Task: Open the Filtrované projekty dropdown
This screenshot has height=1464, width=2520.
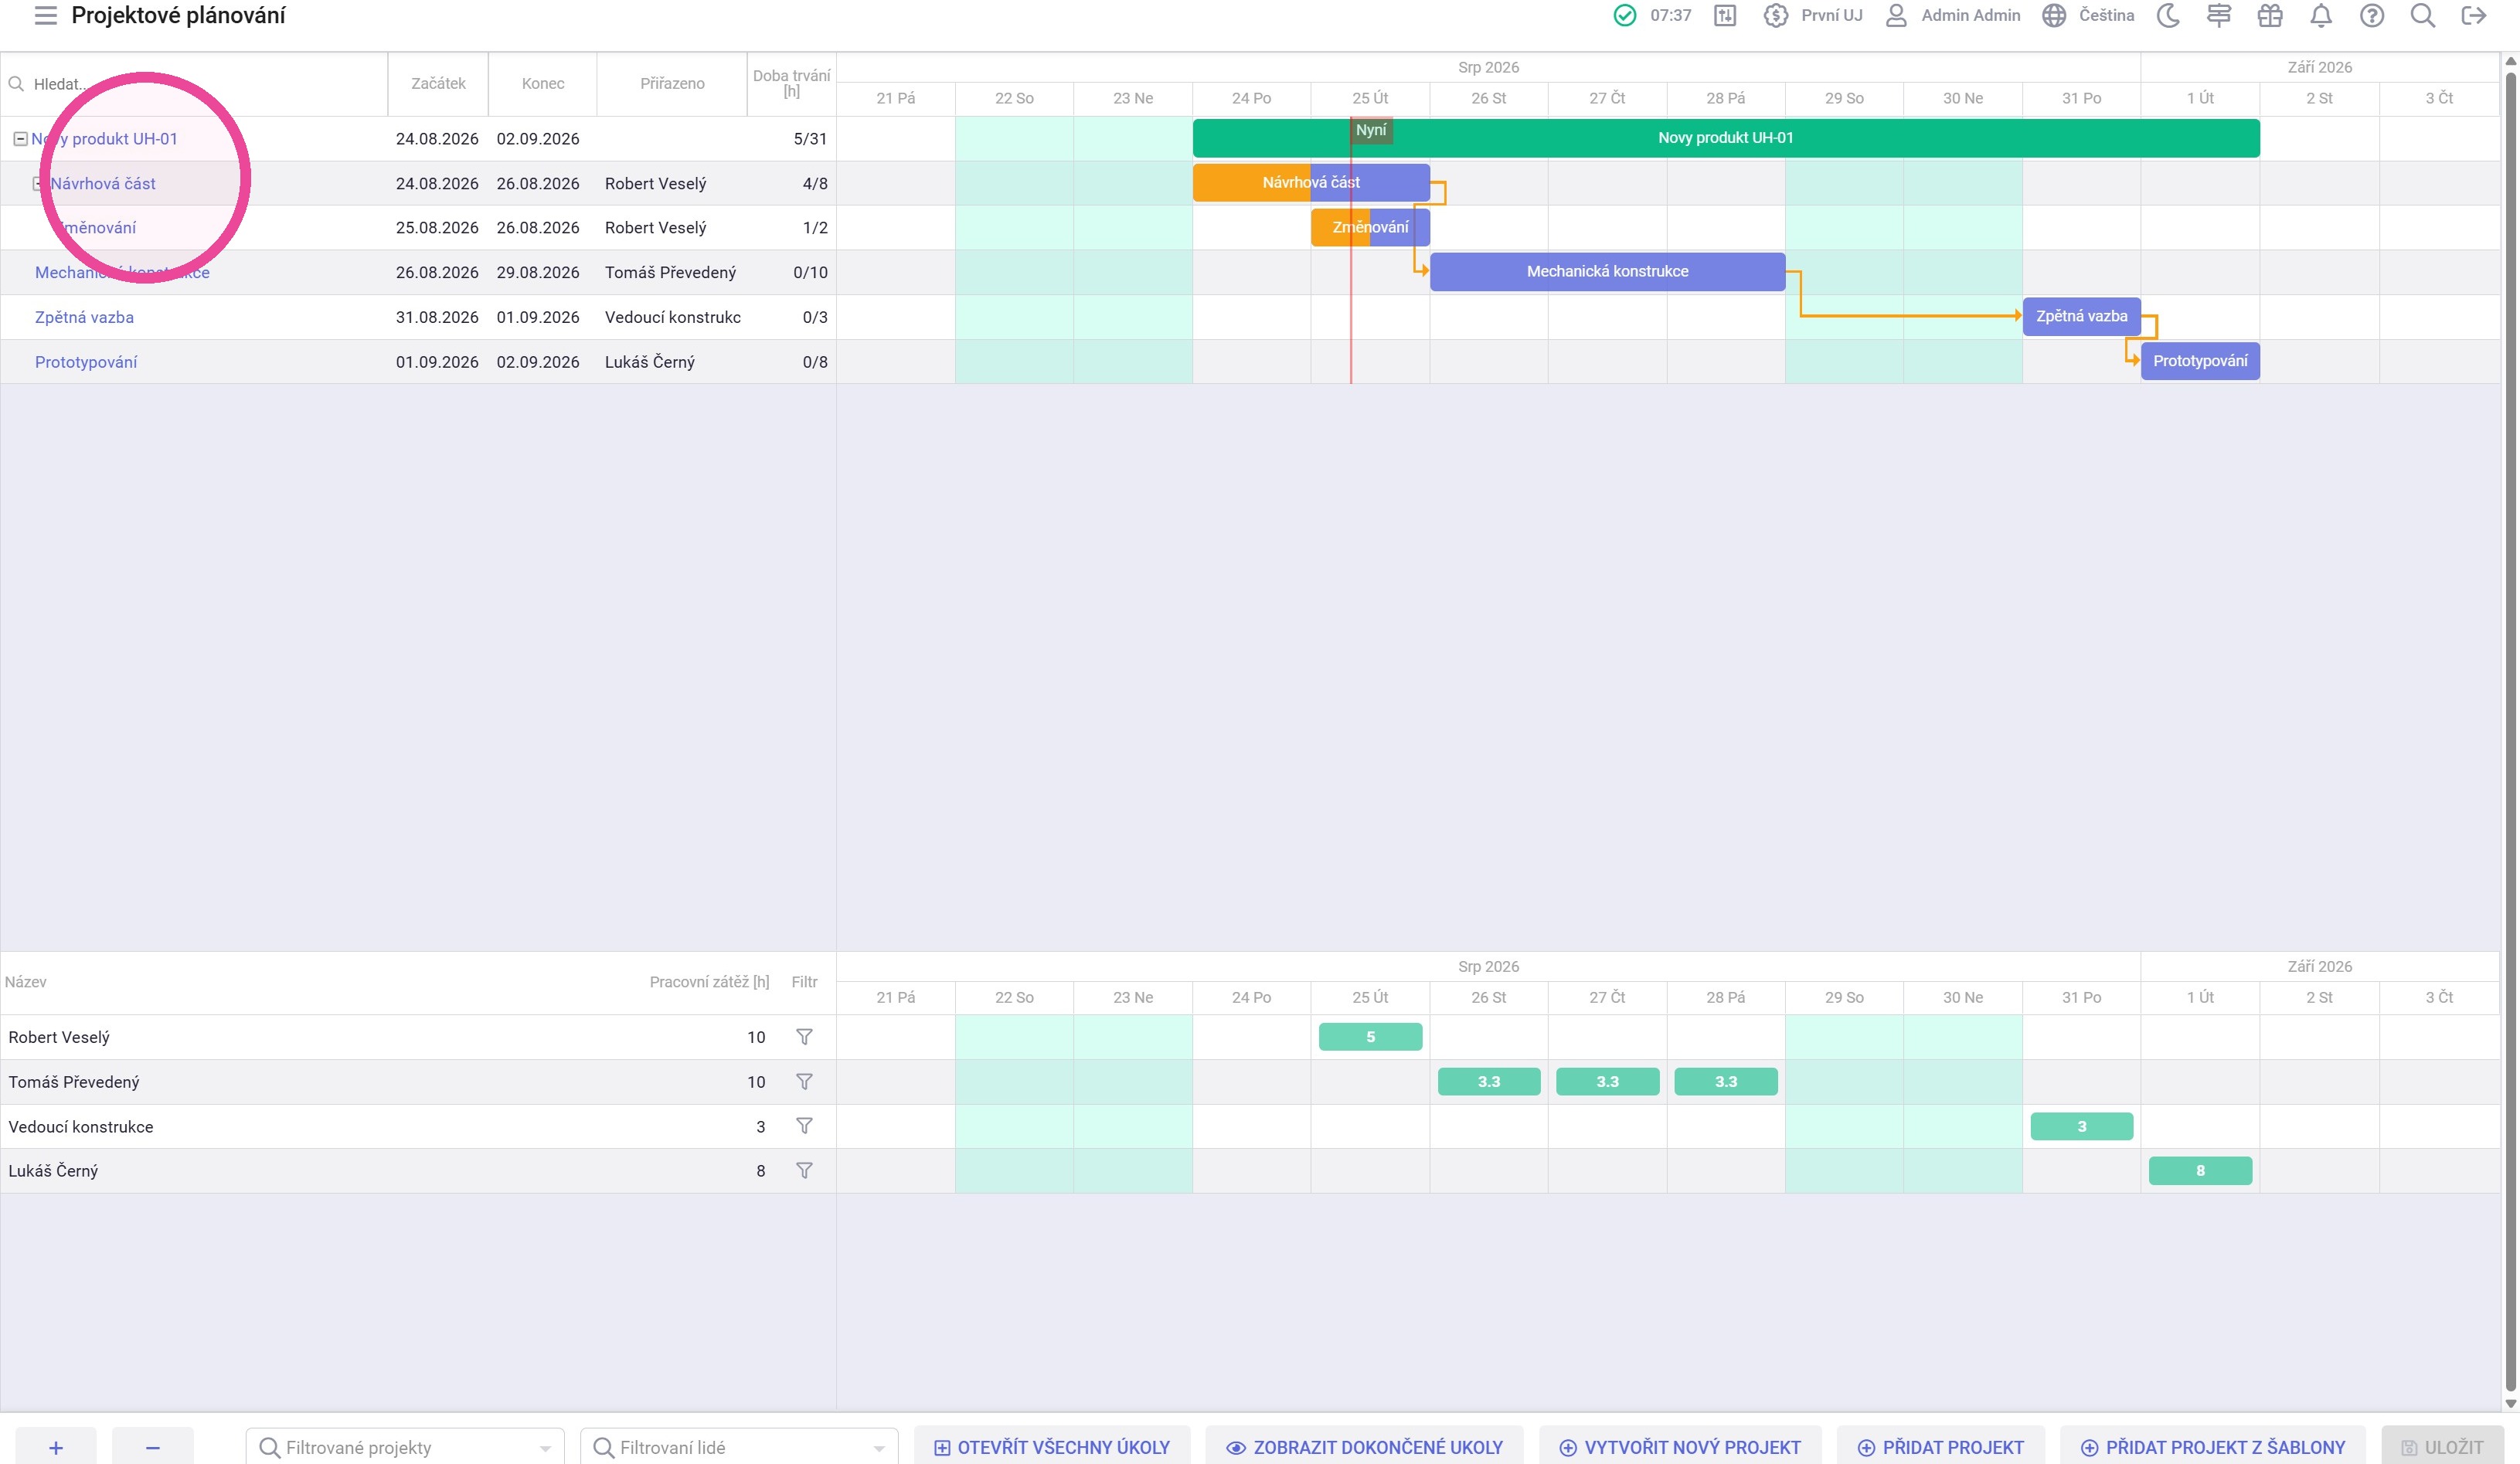Action: click(405, 1447)
